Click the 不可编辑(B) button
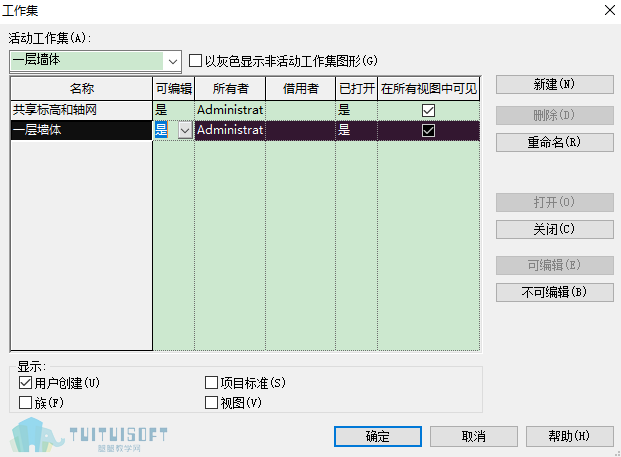Screen dimensions: 621x457 554,292
